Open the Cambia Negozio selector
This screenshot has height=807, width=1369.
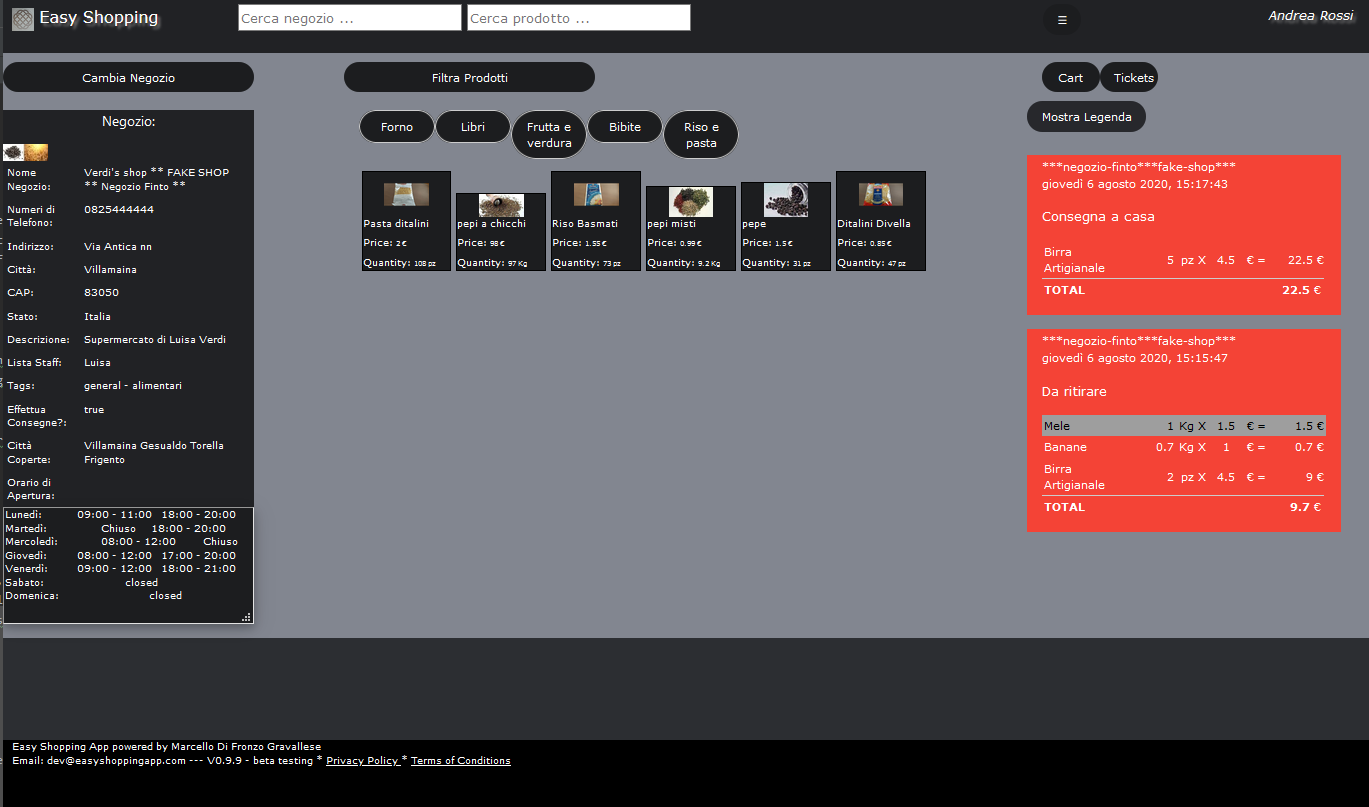tap(128, 77)
